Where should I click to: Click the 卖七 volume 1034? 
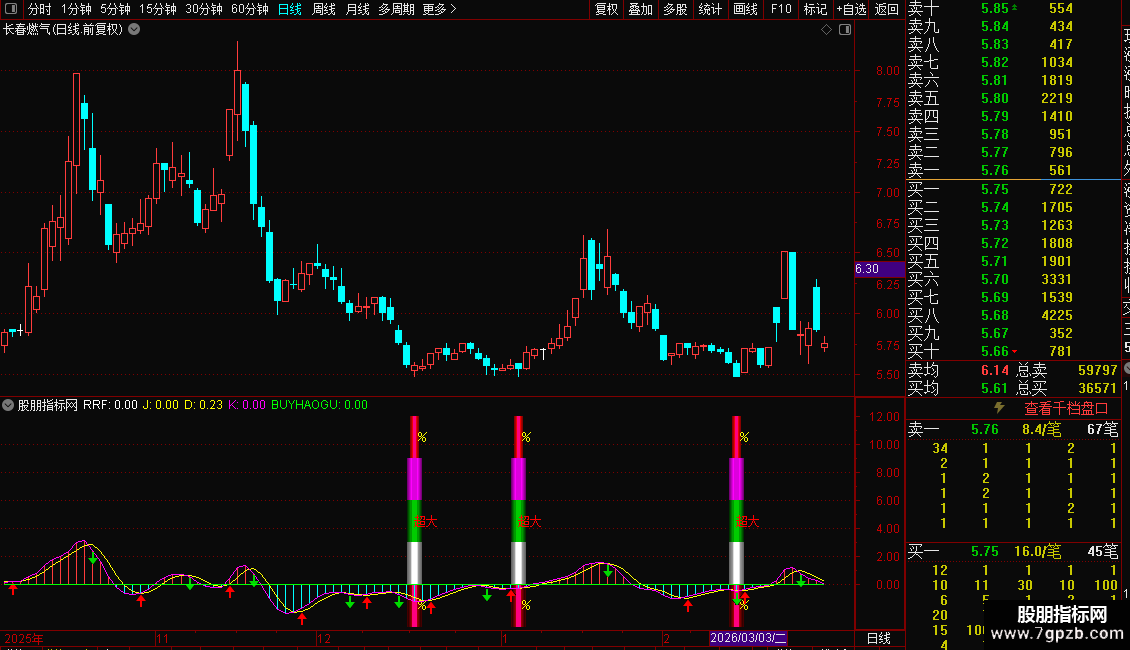tap(1056, 63)
